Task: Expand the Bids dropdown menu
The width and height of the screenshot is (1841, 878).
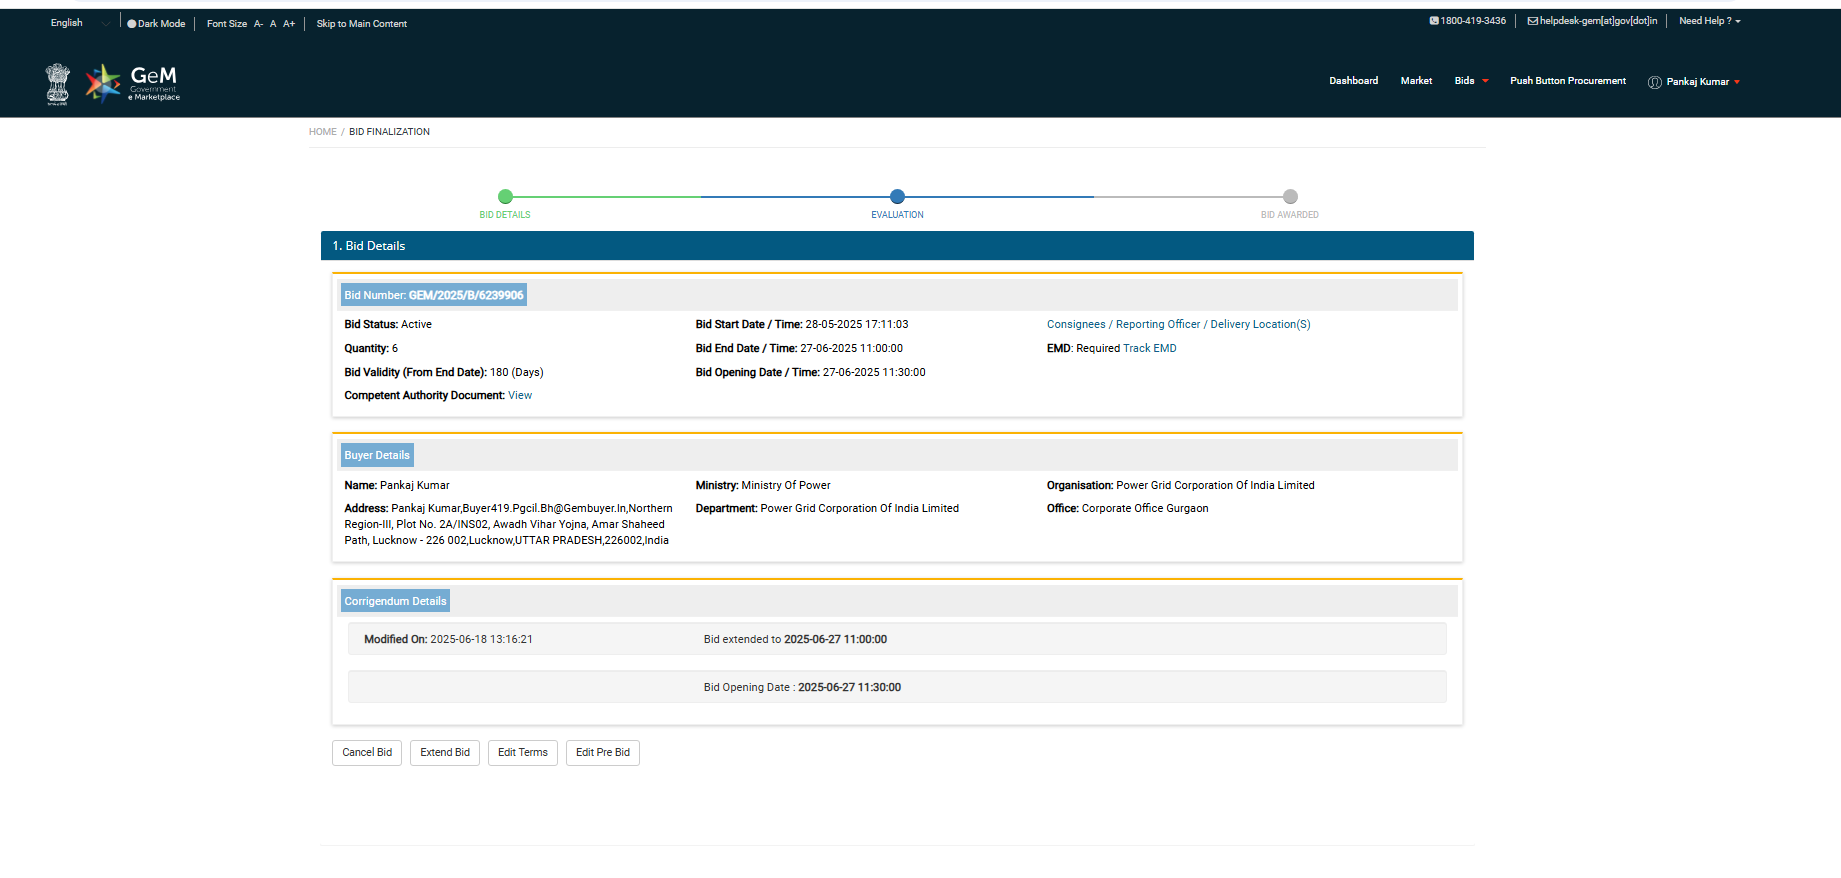Action: point(1471,81)
